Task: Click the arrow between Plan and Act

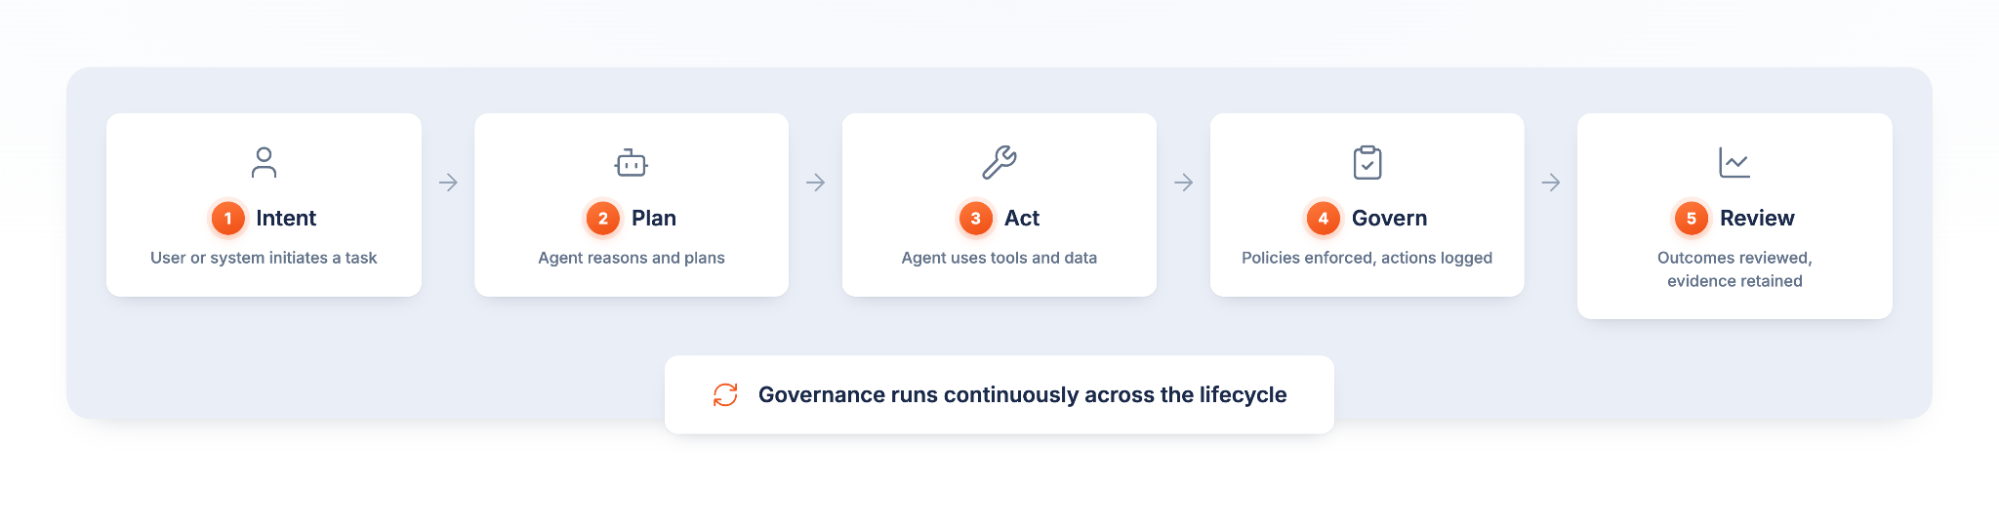Action: (816, 183)
